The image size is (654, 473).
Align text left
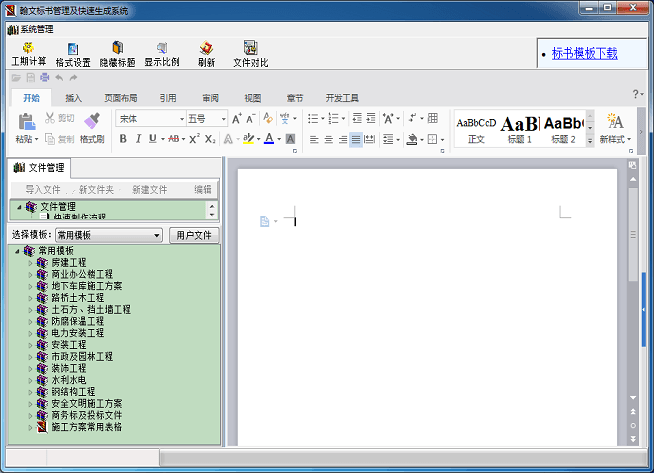point(314,139)
